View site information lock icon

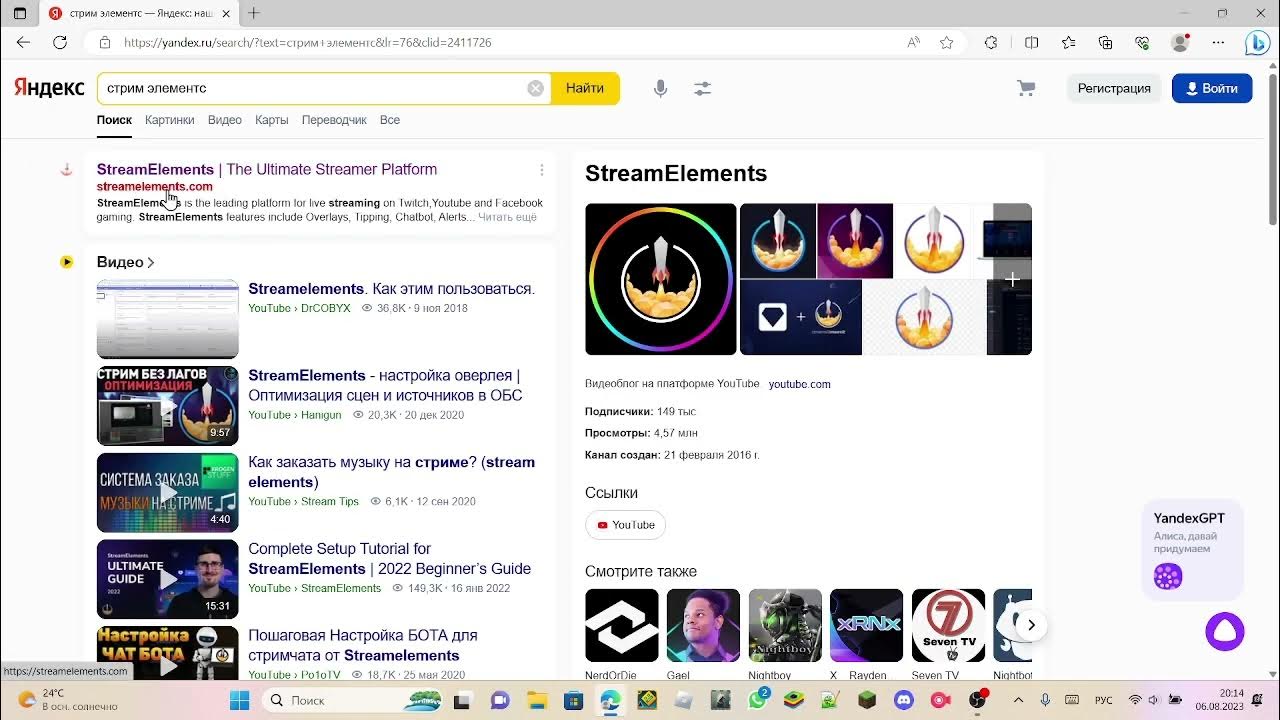104,43
